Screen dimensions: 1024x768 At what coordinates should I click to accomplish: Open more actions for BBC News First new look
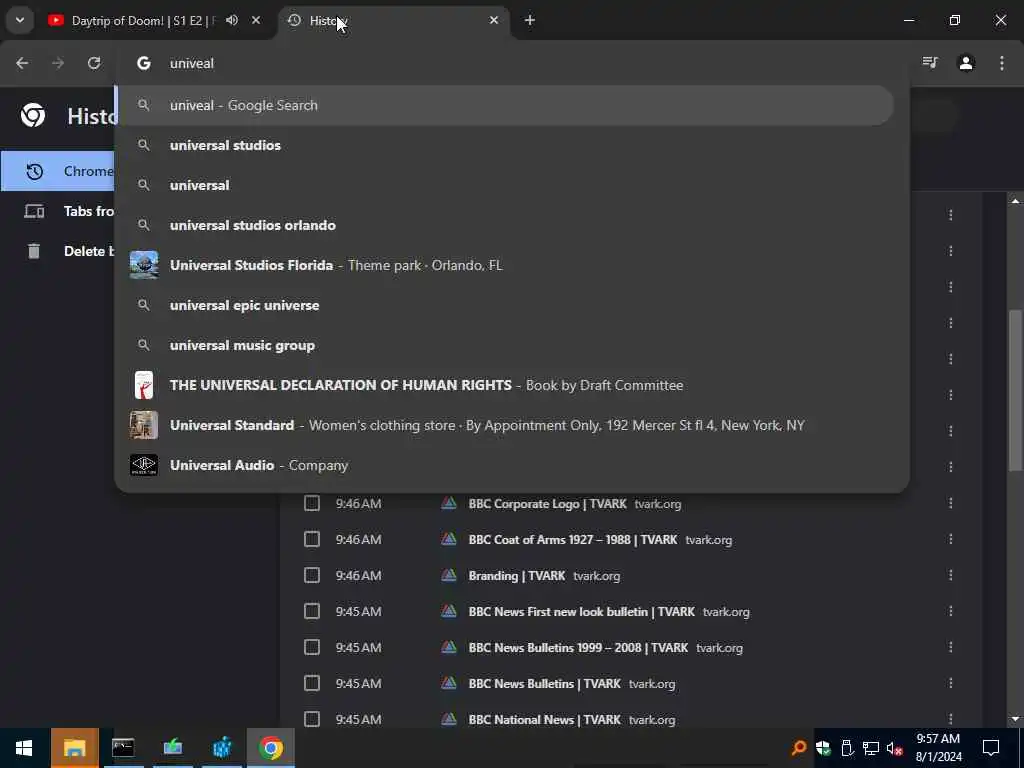point(951,611)
